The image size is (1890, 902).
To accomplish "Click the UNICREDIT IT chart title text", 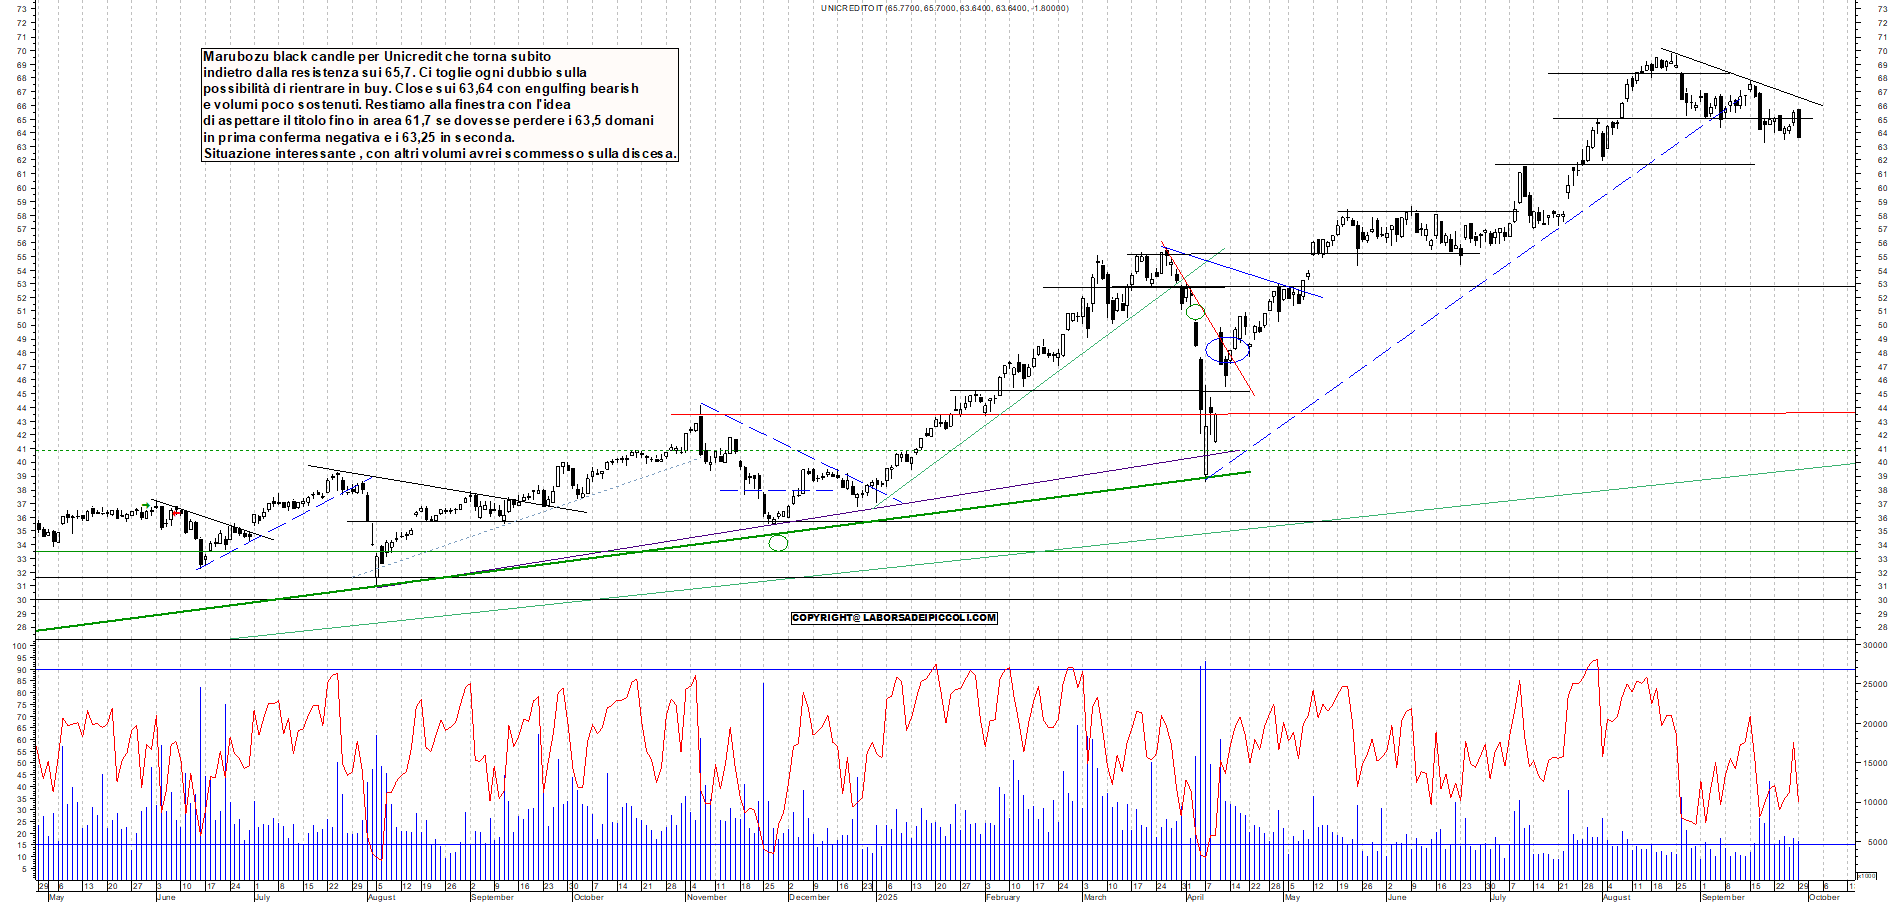I will (x=944, y=8).
